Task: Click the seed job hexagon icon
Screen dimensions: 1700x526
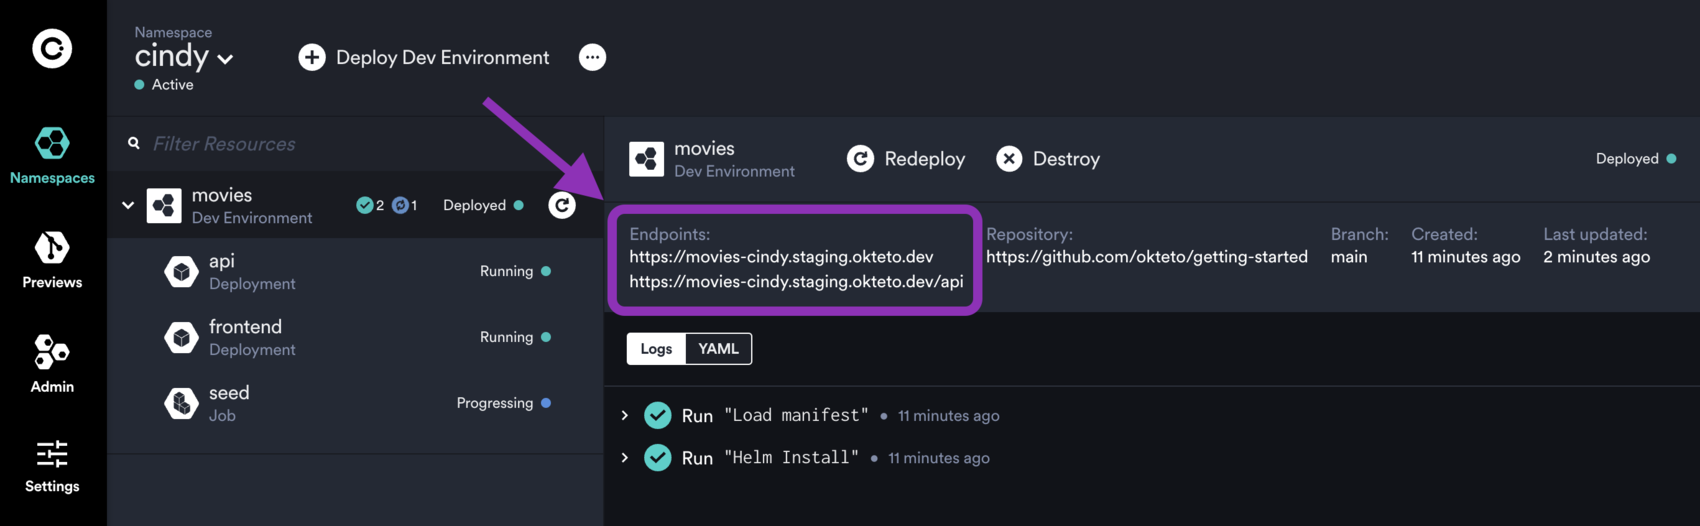Action: 181,403
